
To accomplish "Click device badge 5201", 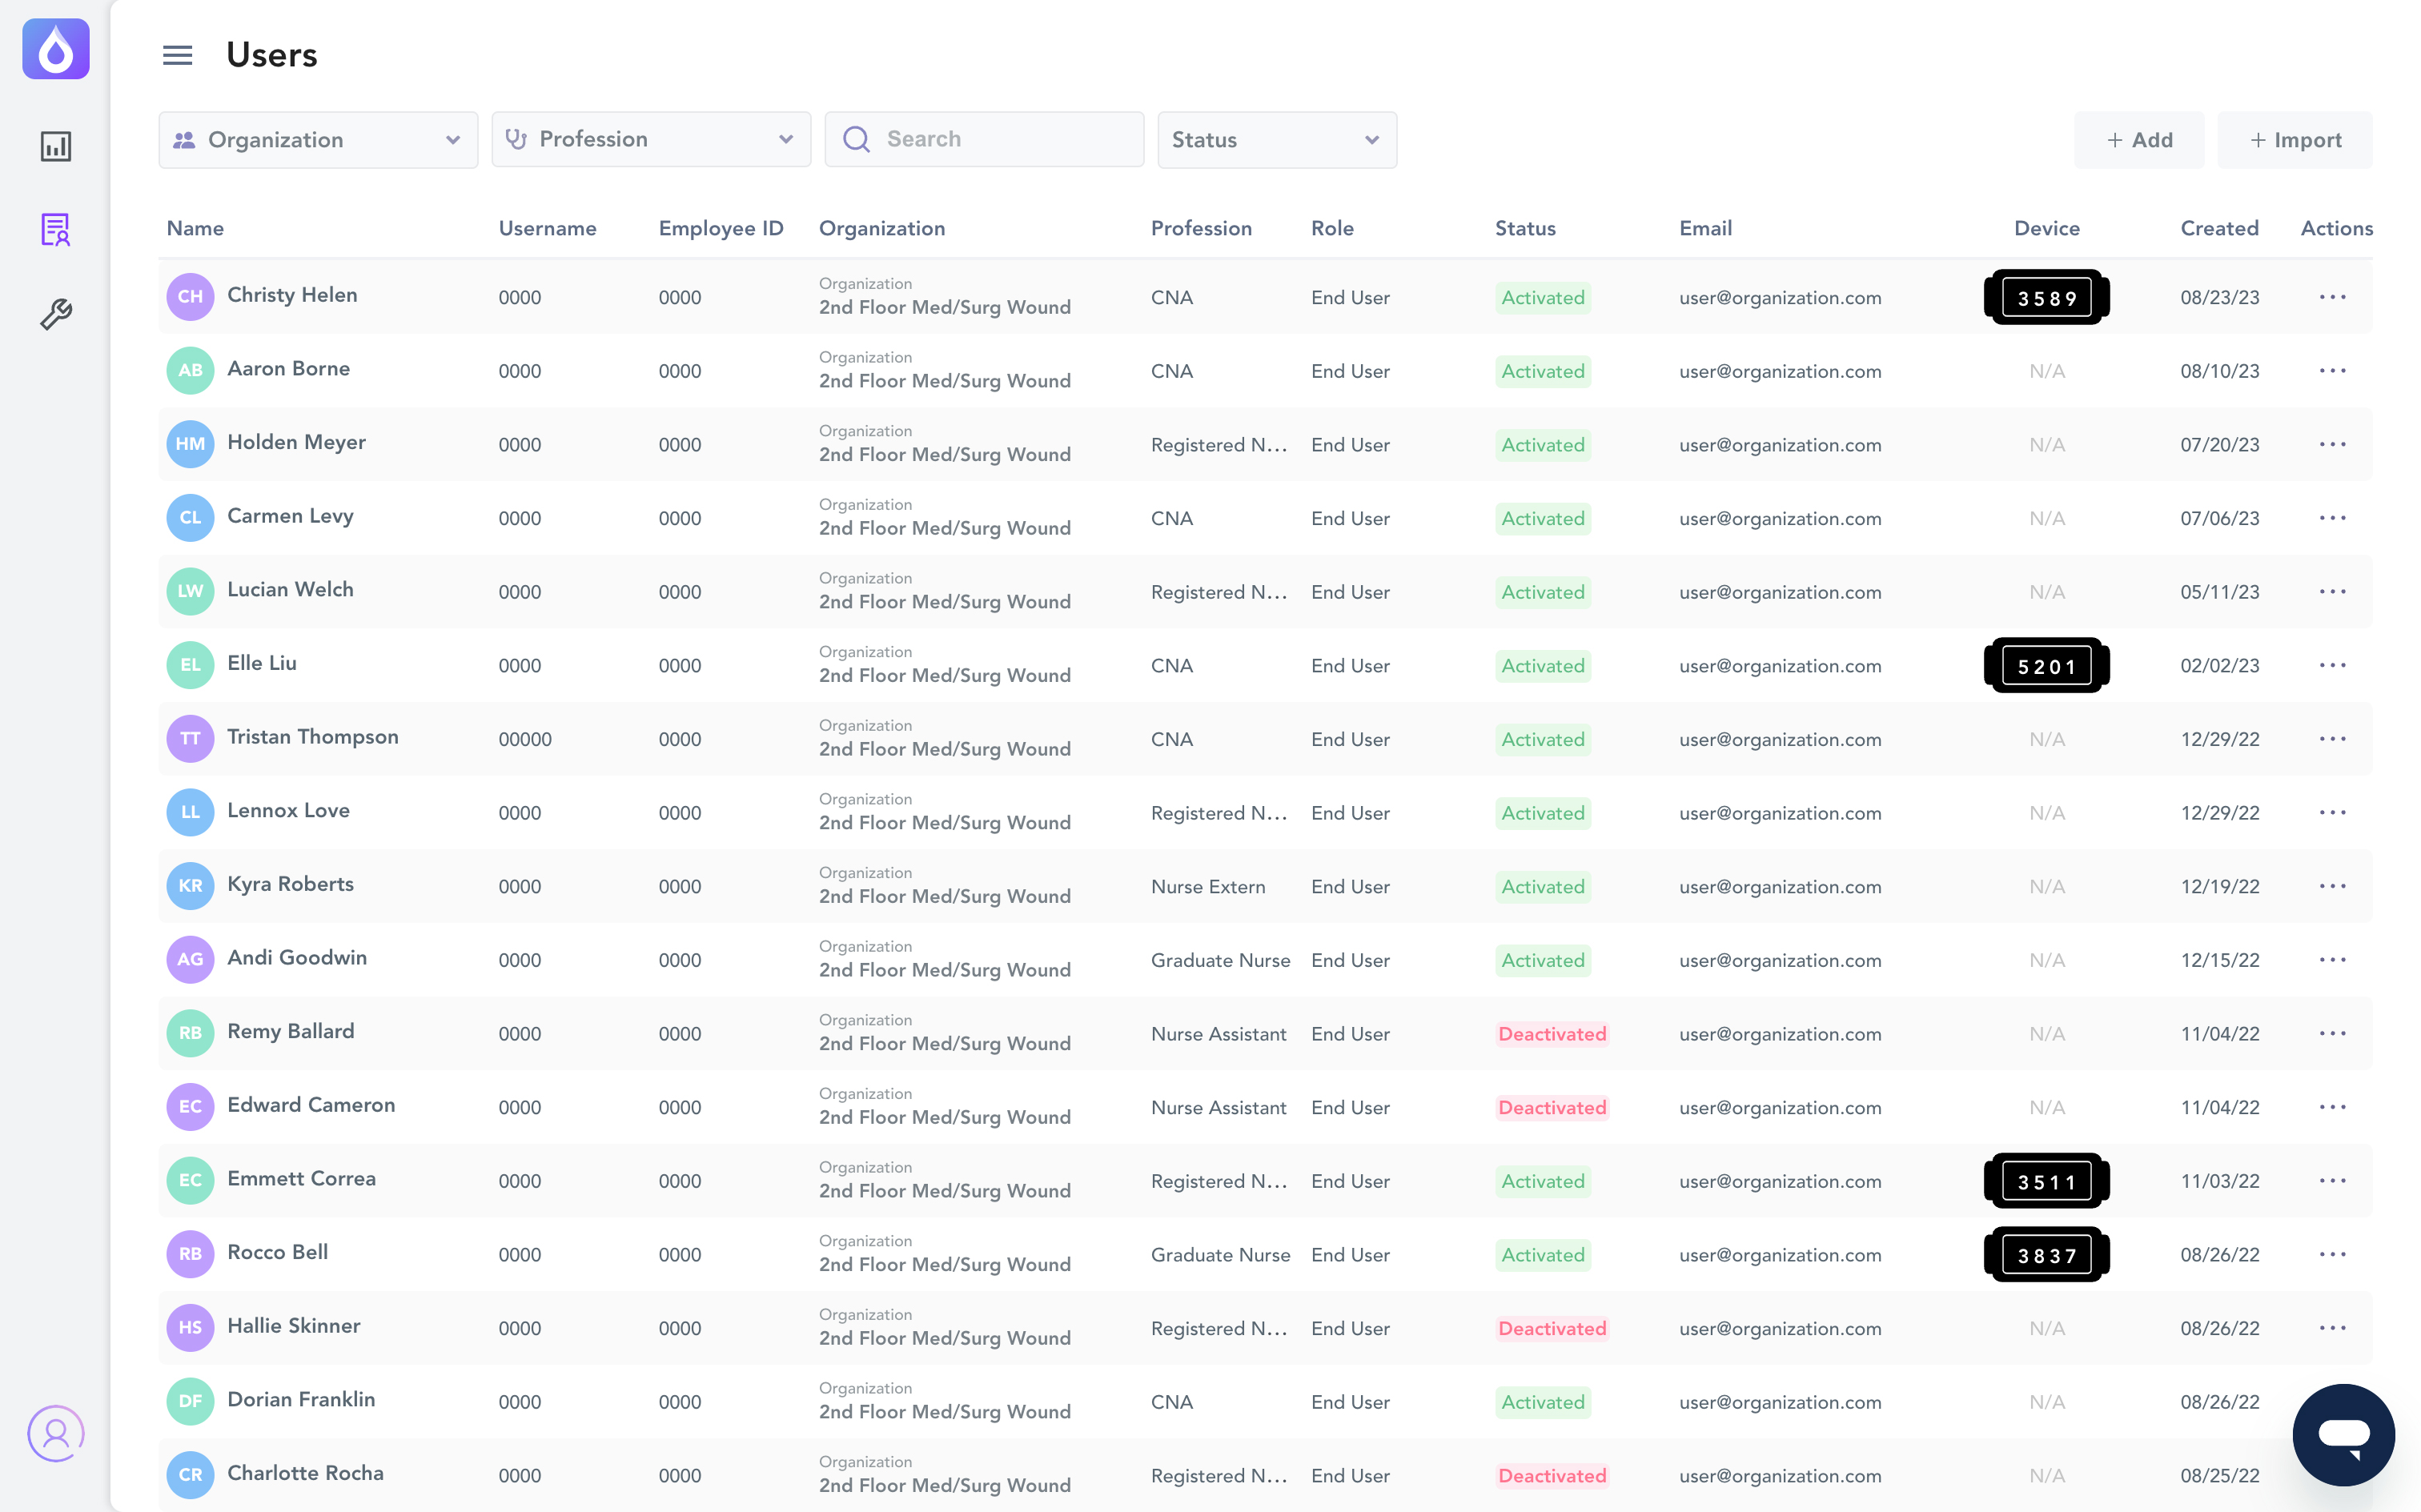I will tap(2046, 665).
